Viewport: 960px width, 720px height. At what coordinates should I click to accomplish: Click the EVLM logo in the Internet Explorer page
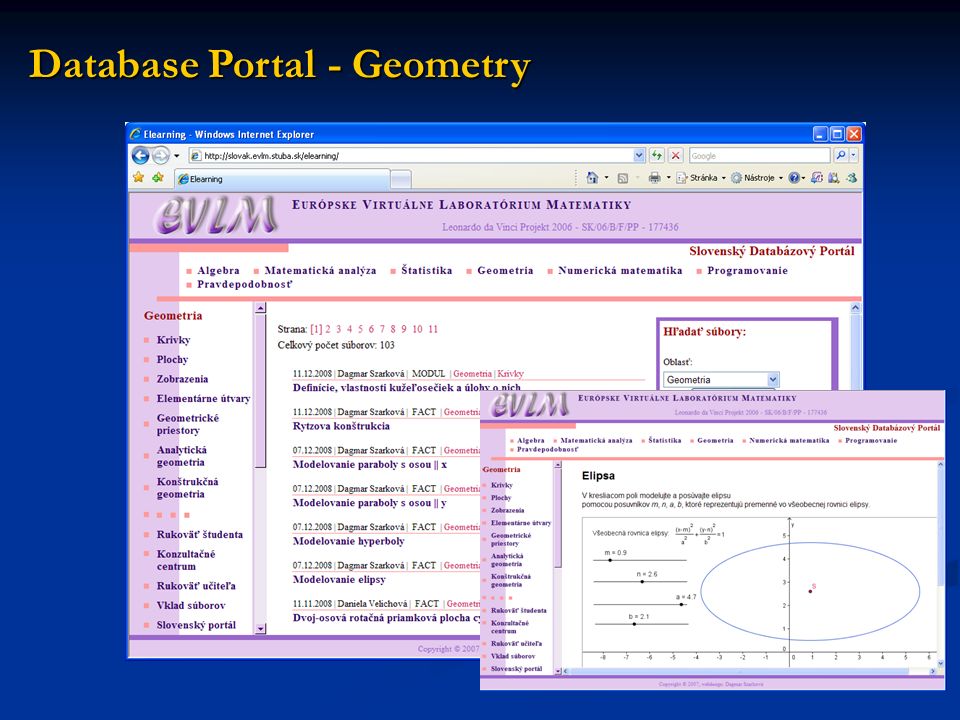(215, 216)
